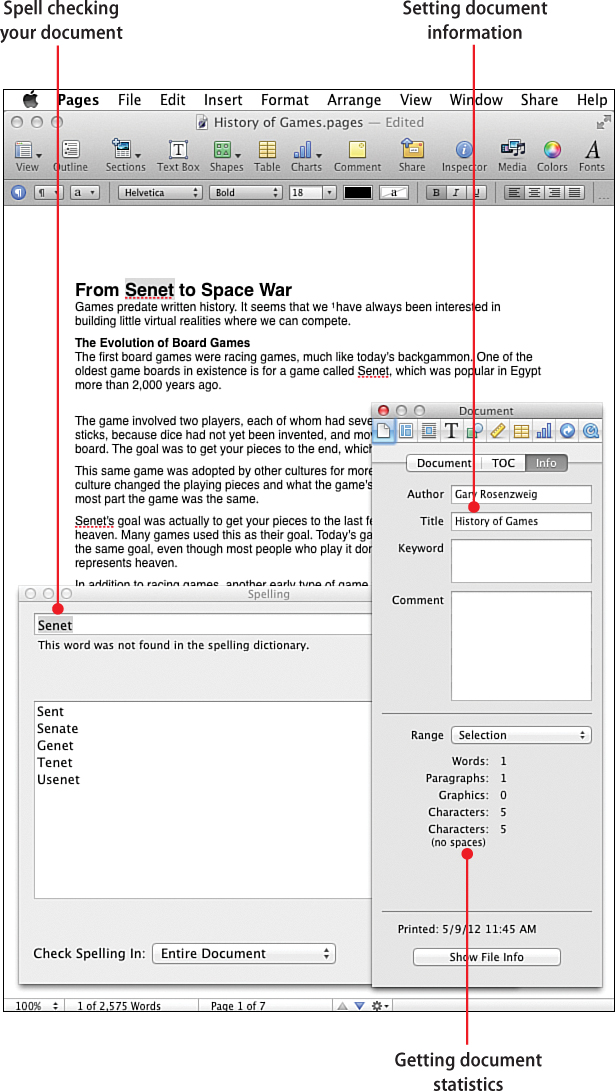Toggle Bold in the format bar
Image resolution: width=615 pixels, height=1091 pixels.
[436, 193]
